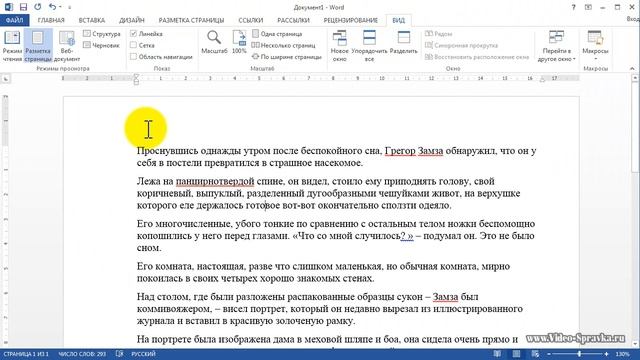The width and height of the screenshot is (640, 360).
Task: Open Customize Quick Access Toolbar dropdown
Action: point(69,7)
